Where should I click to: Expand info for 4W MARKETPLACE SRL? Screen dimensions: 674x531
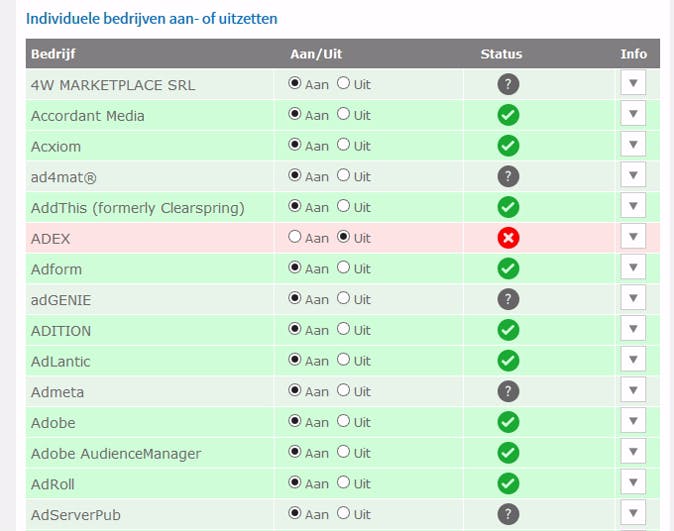633,83
